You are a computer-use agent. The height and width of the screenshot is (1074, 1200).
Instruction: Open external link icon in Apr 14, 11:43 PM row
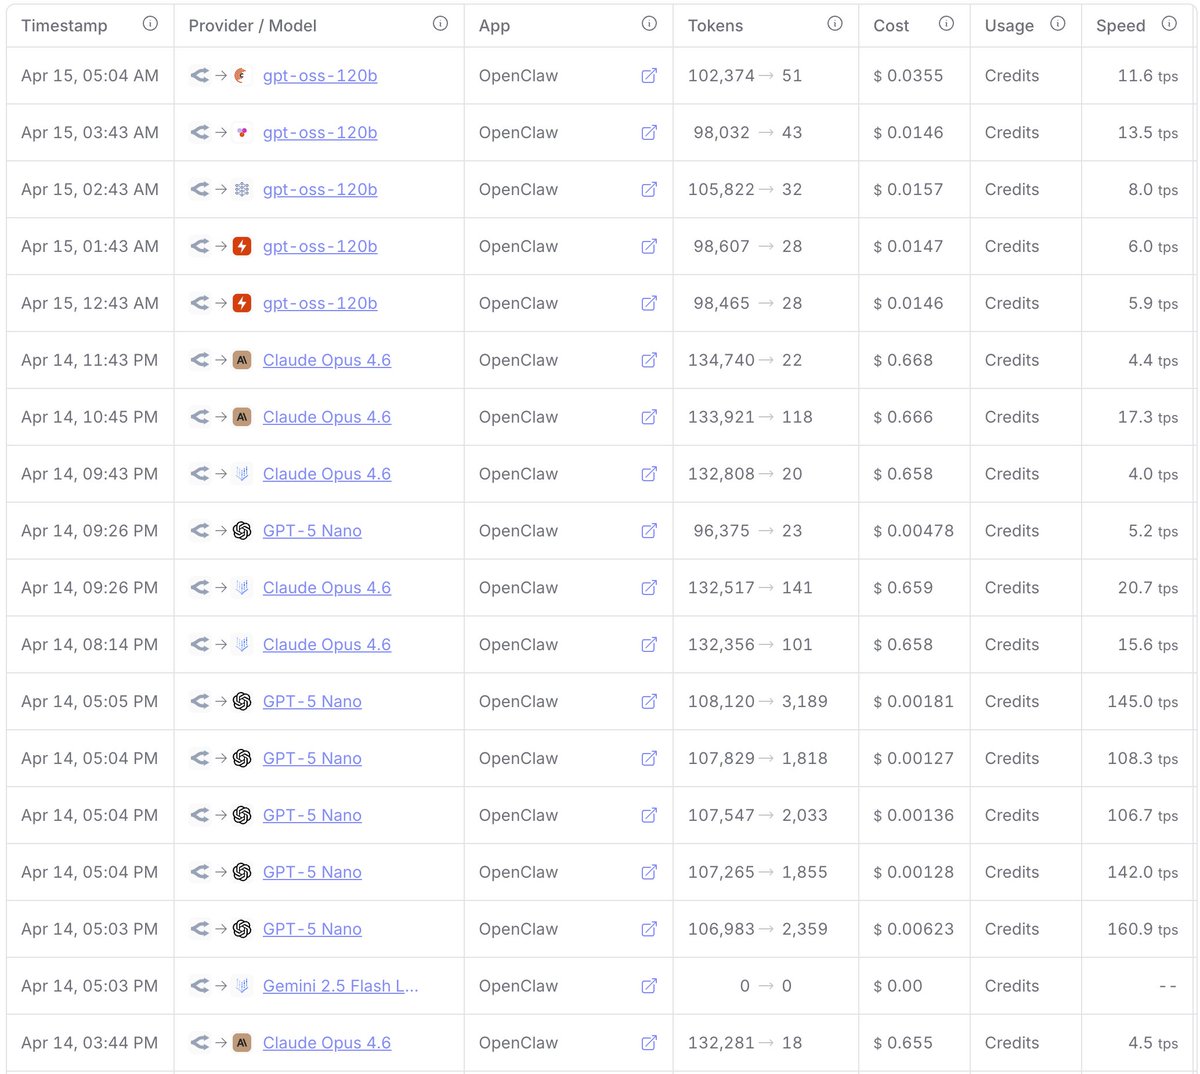tap(649, 360)
